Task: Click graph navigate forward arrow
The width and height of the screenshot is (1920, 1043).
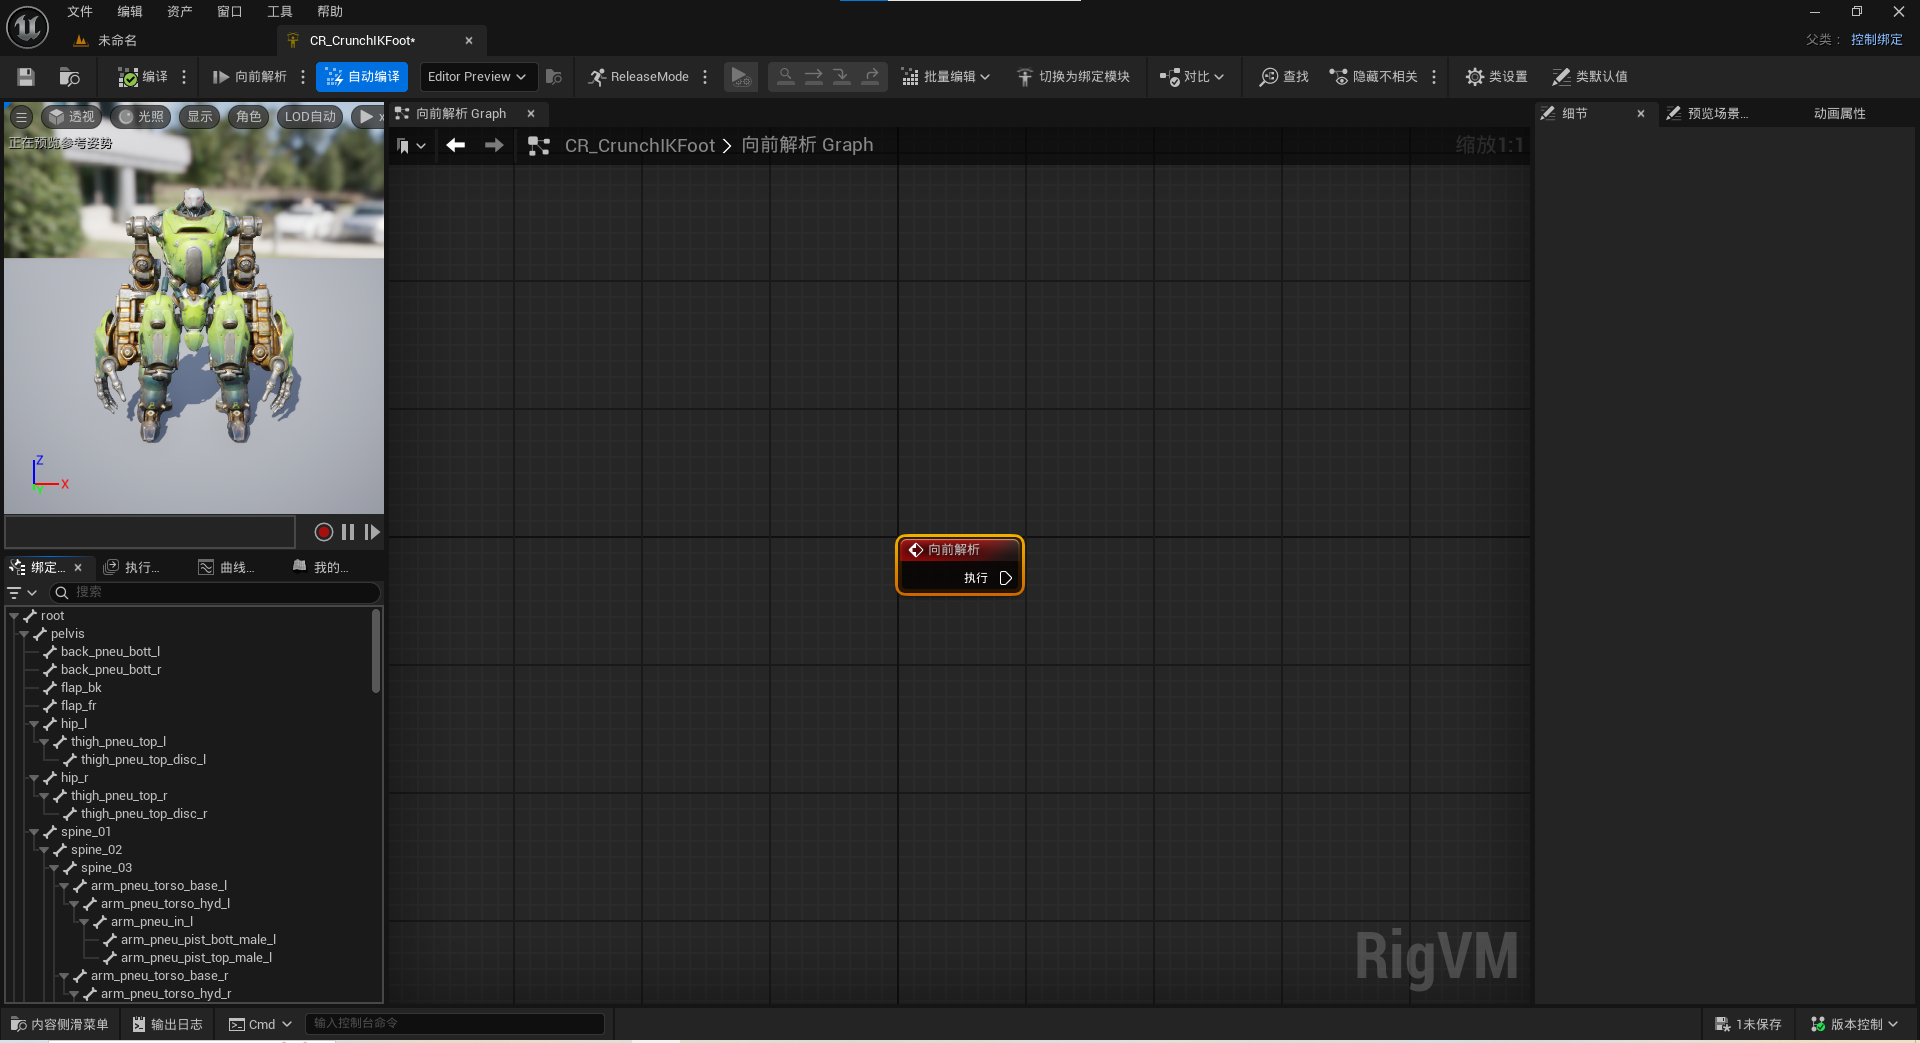Action: [494, 146]
